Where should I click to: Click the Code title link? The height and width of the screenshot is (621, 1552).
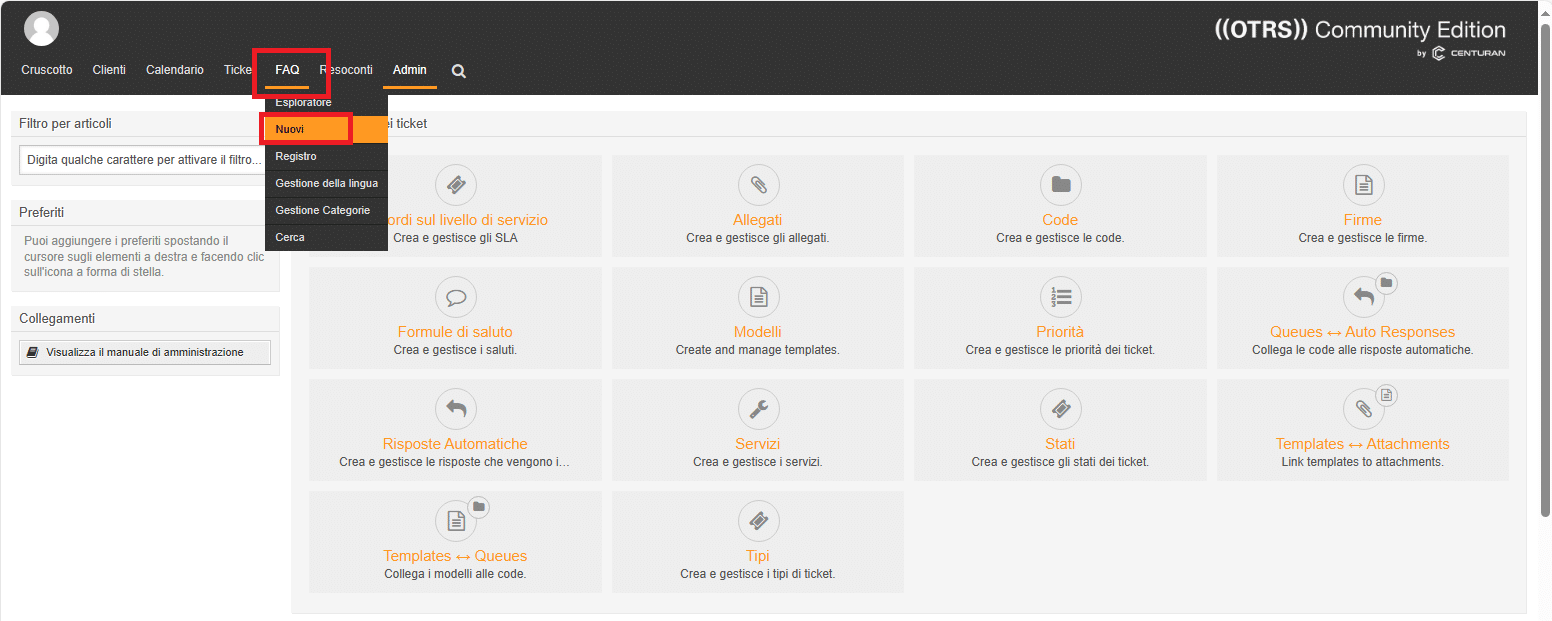point(1060,220)
